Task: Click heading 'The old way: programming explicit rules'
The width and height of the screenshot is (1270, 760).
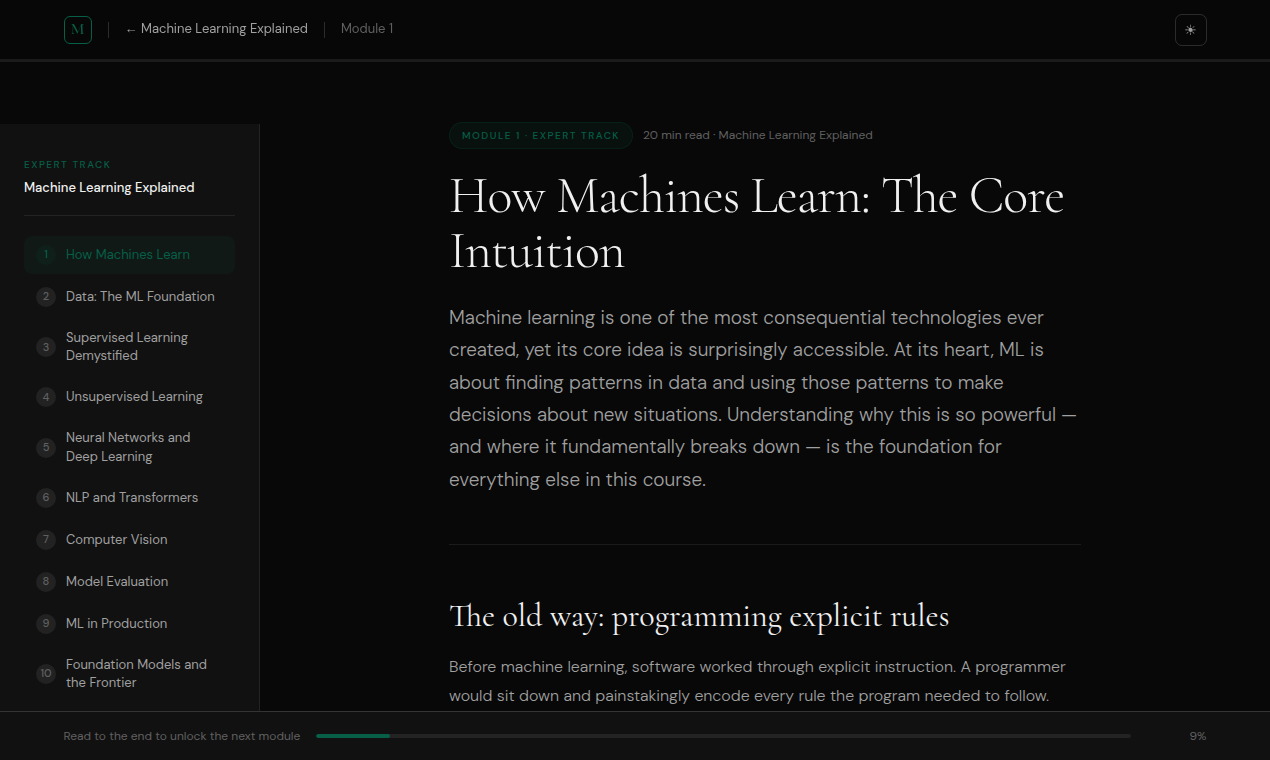Action: point(699,616)
